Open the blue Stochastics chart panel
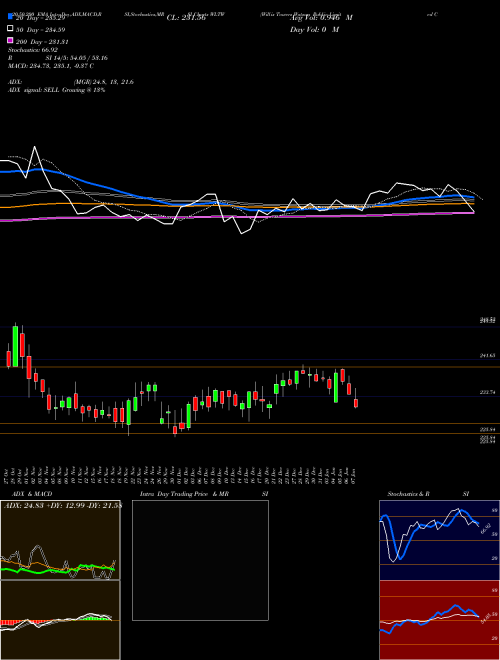 (439, 540)
